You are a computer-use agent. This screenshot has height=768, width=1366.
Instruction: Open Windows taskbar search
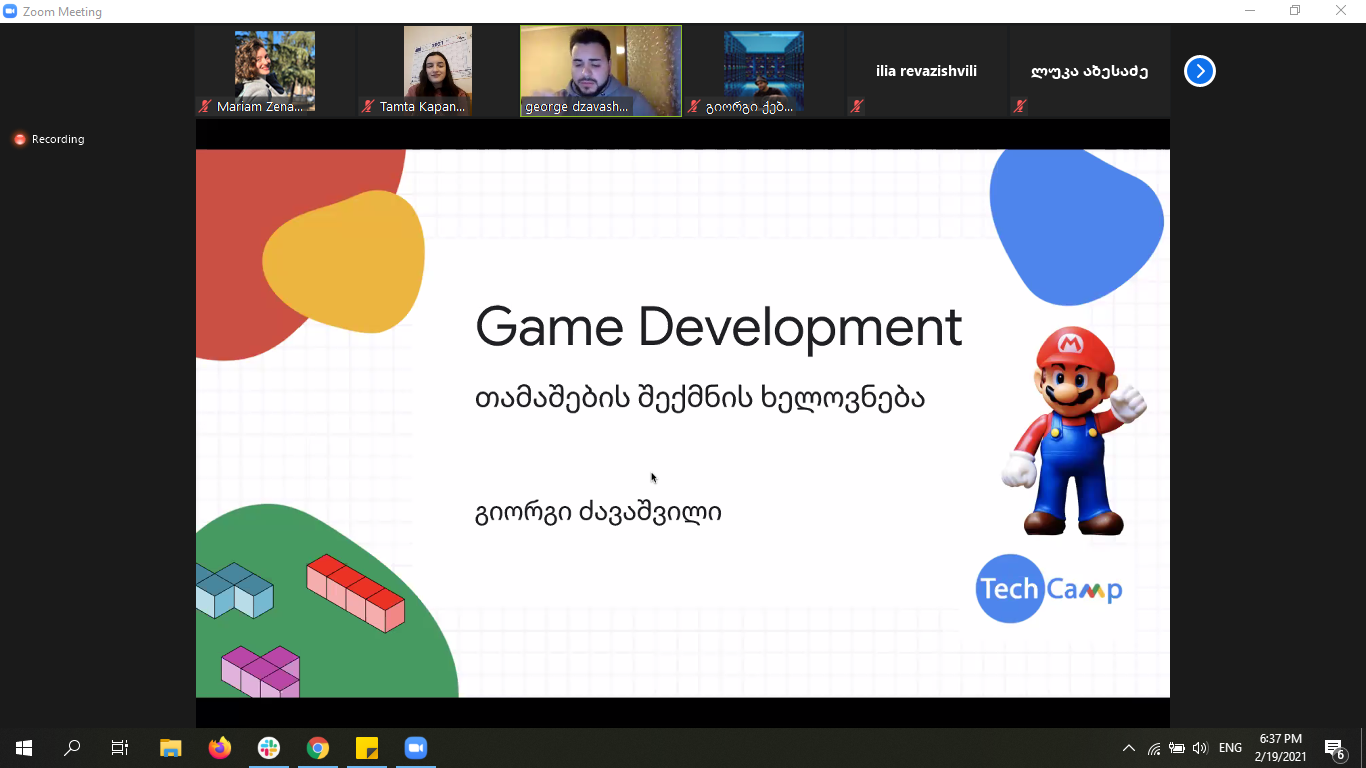pos(72,747)
